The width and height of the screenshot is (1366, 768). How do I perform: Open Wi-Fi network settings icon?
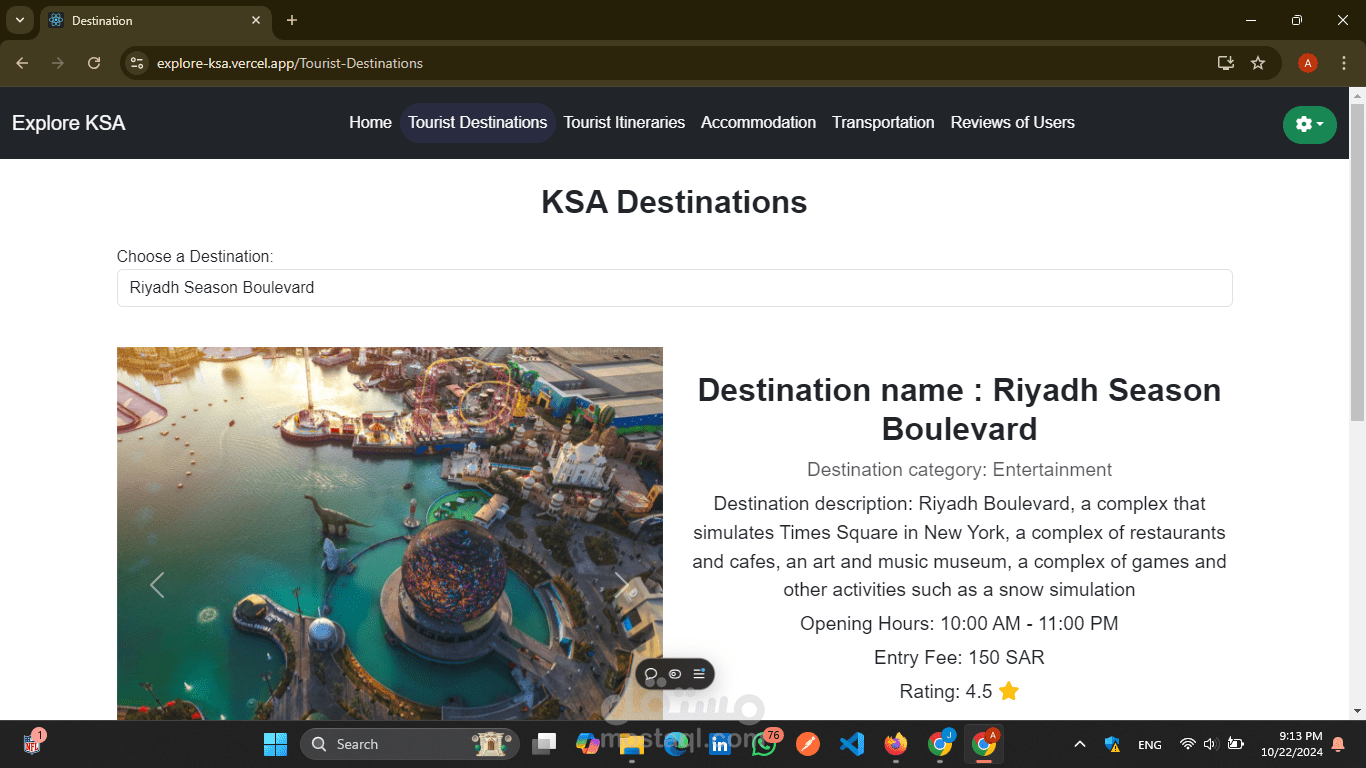coord(1188,744)
